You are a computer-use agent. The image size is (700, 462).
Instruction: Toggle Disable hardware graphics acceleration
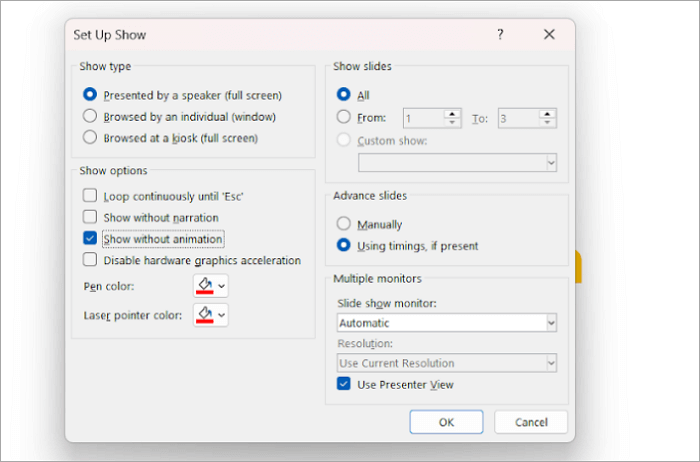pos(91,260)
